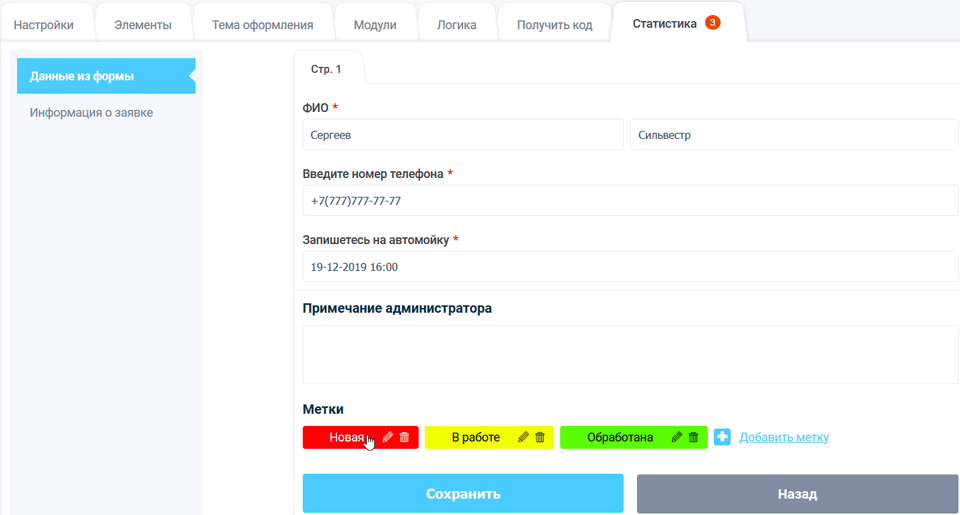Open the Тема оформления tab
Image resolution: width=960 pixels, height=515 pixels.
pyautogui.click(x=263, y=25)
